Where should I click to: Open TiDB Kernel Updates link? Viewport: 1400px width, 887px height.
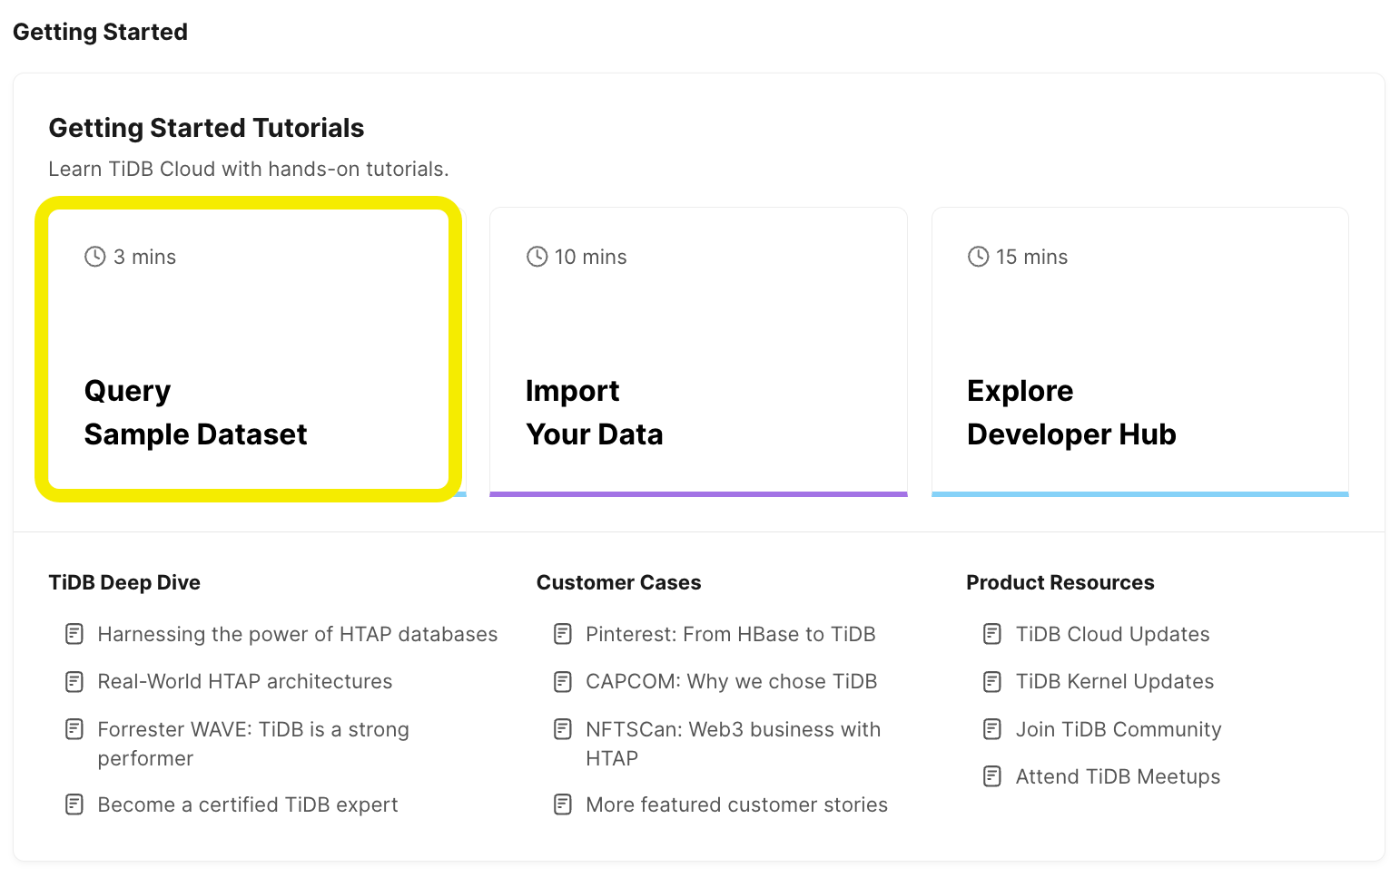pos(1114,681)
